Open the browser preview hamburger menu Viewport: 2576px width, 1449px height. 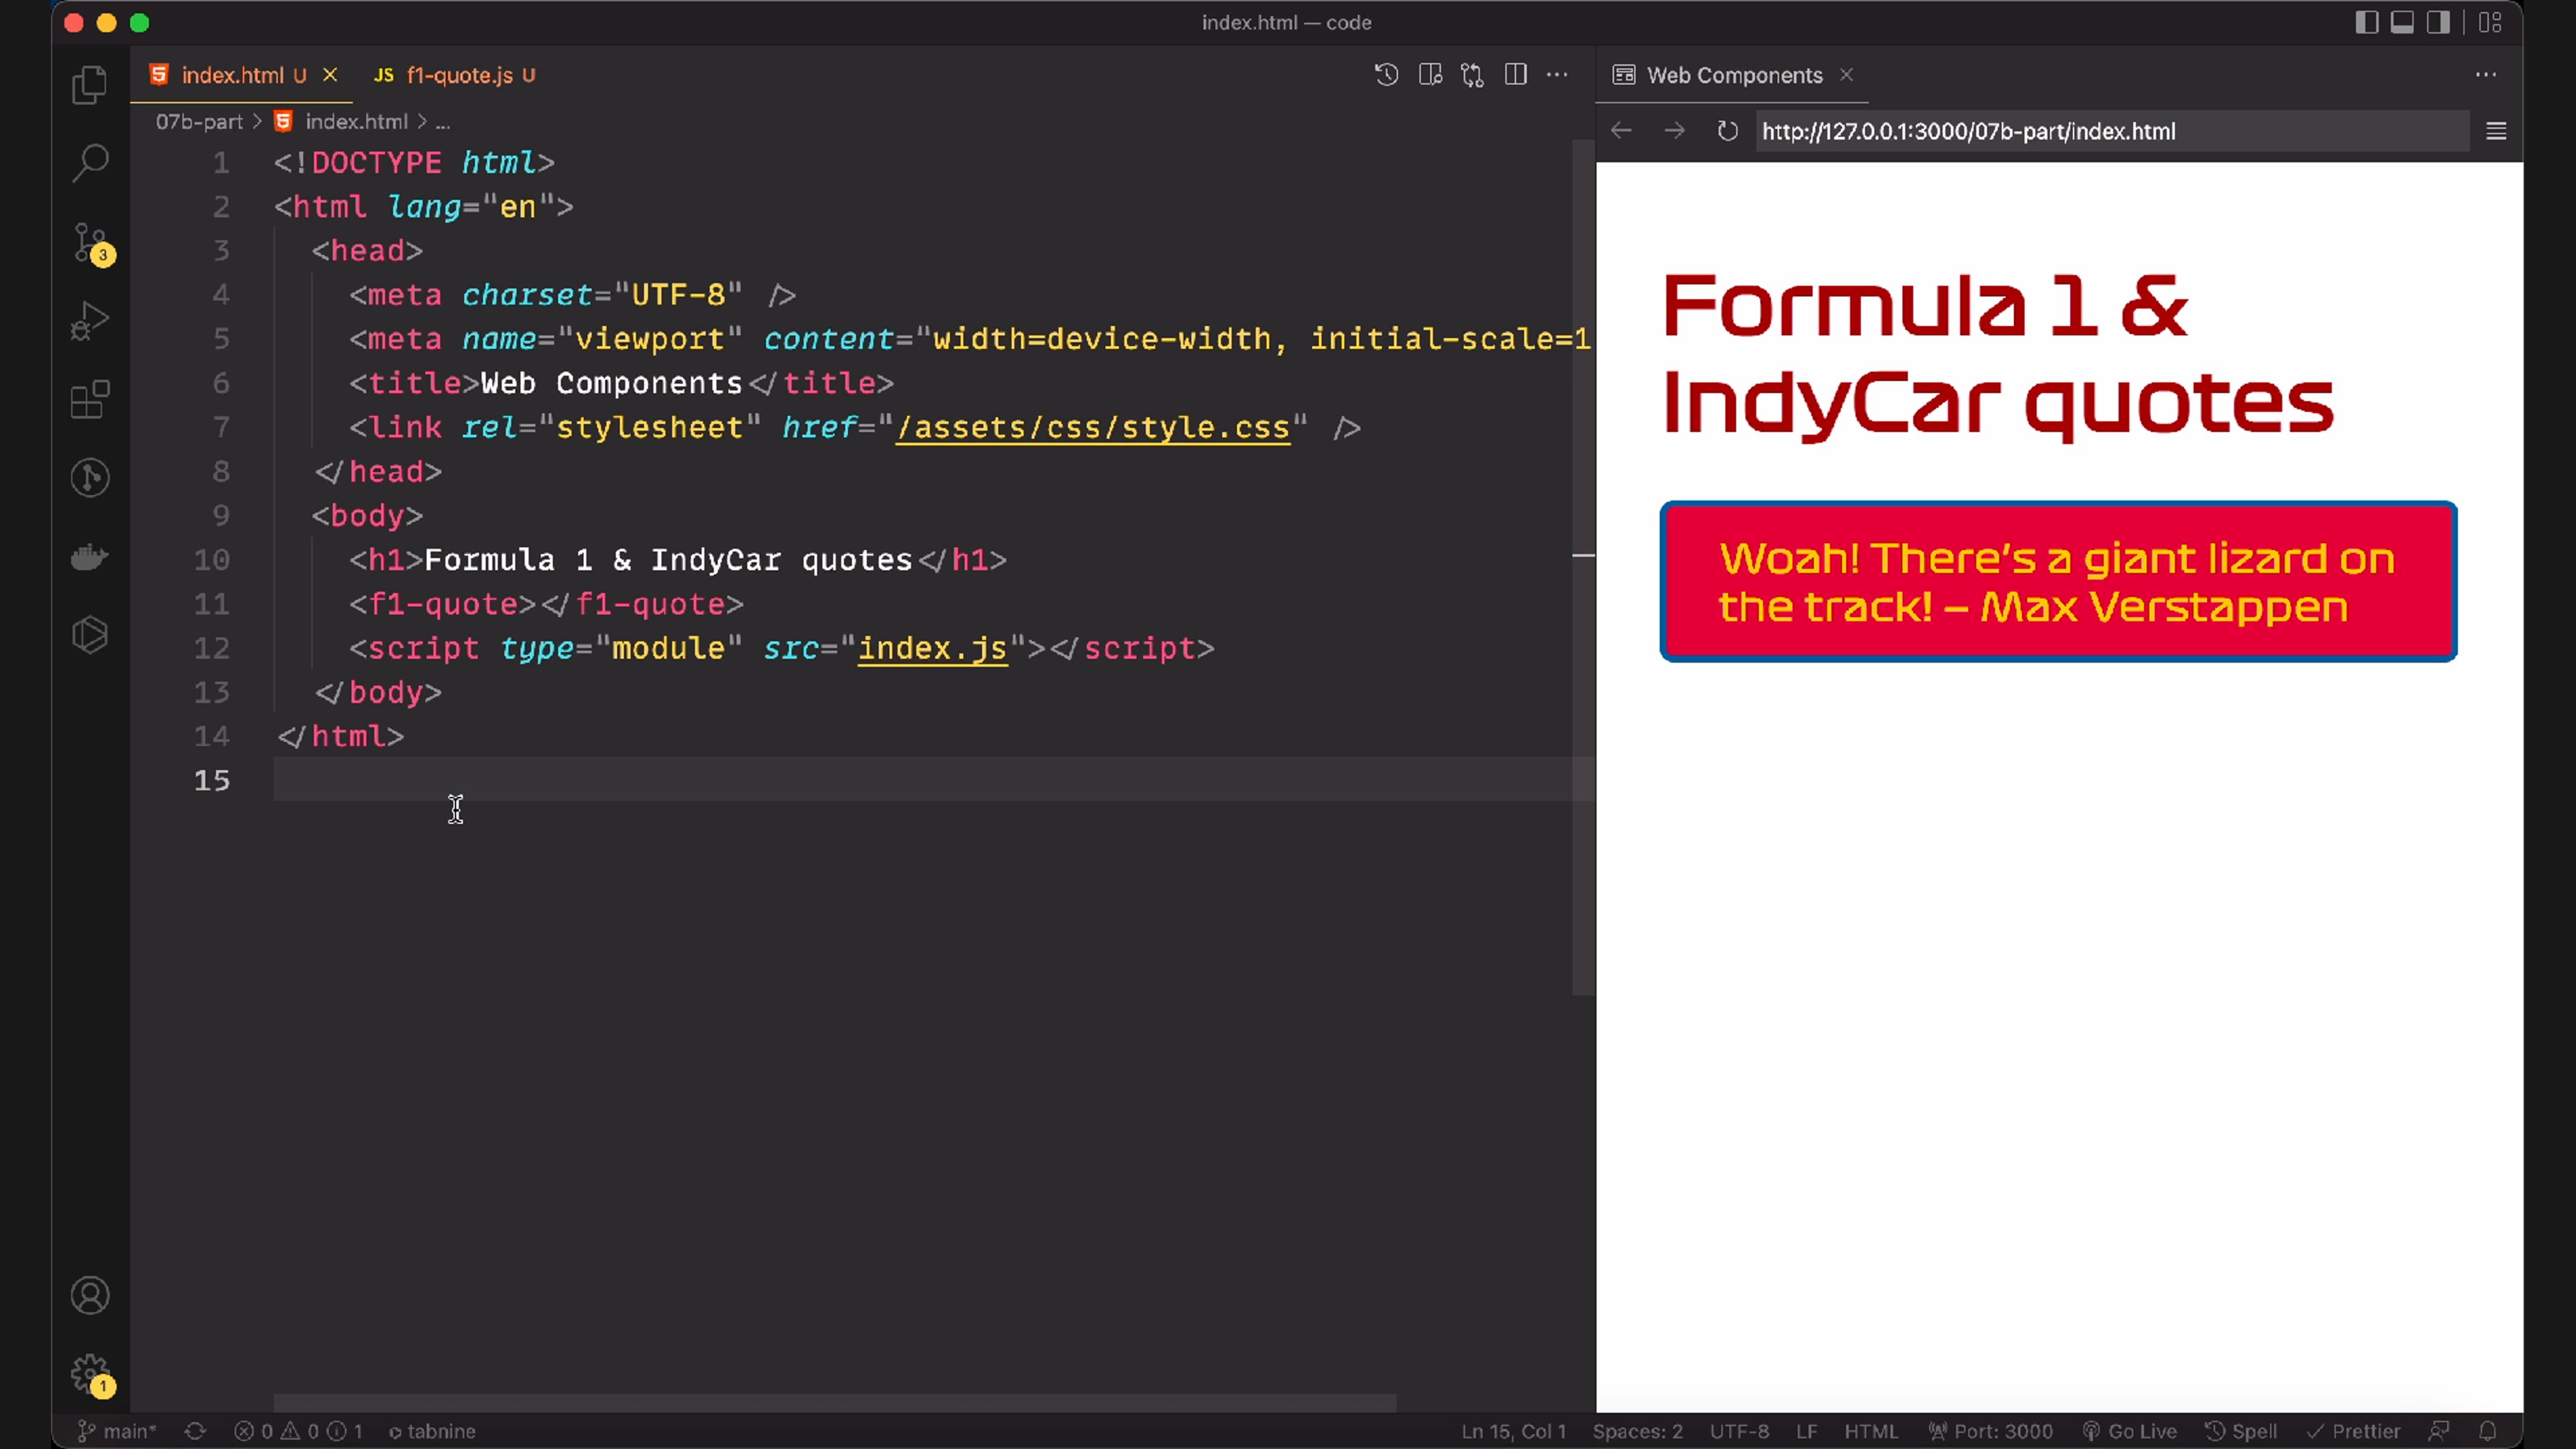point(2495,131)
